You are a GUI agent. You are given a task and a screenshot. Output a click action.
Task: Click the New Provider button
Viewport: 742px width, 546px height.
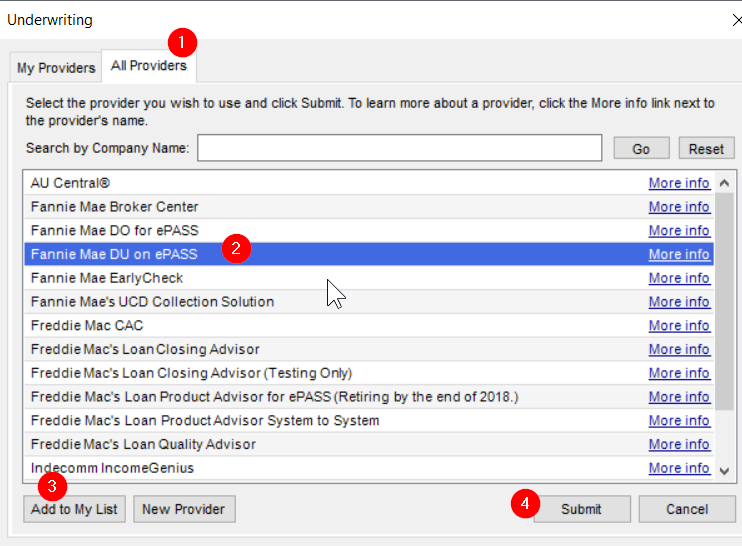click(184, 509)
